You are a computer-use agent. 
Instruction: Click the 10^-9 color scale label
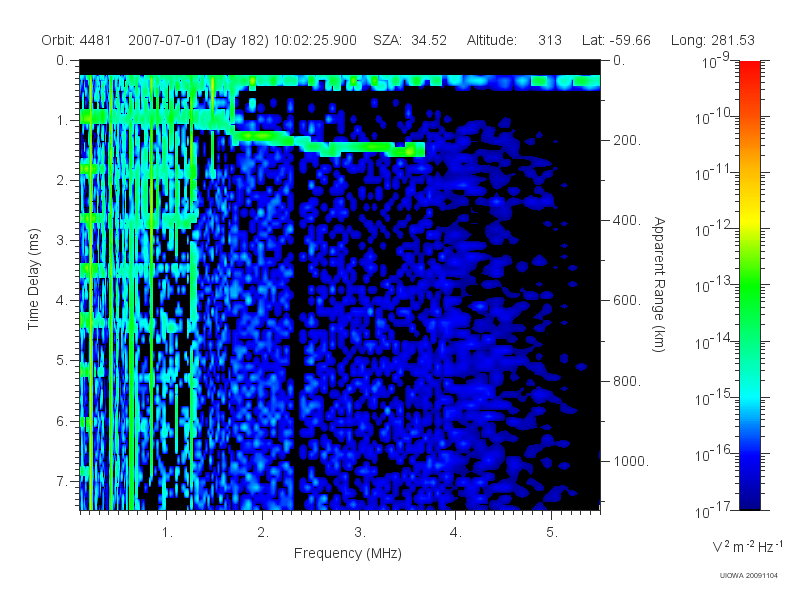716,62
